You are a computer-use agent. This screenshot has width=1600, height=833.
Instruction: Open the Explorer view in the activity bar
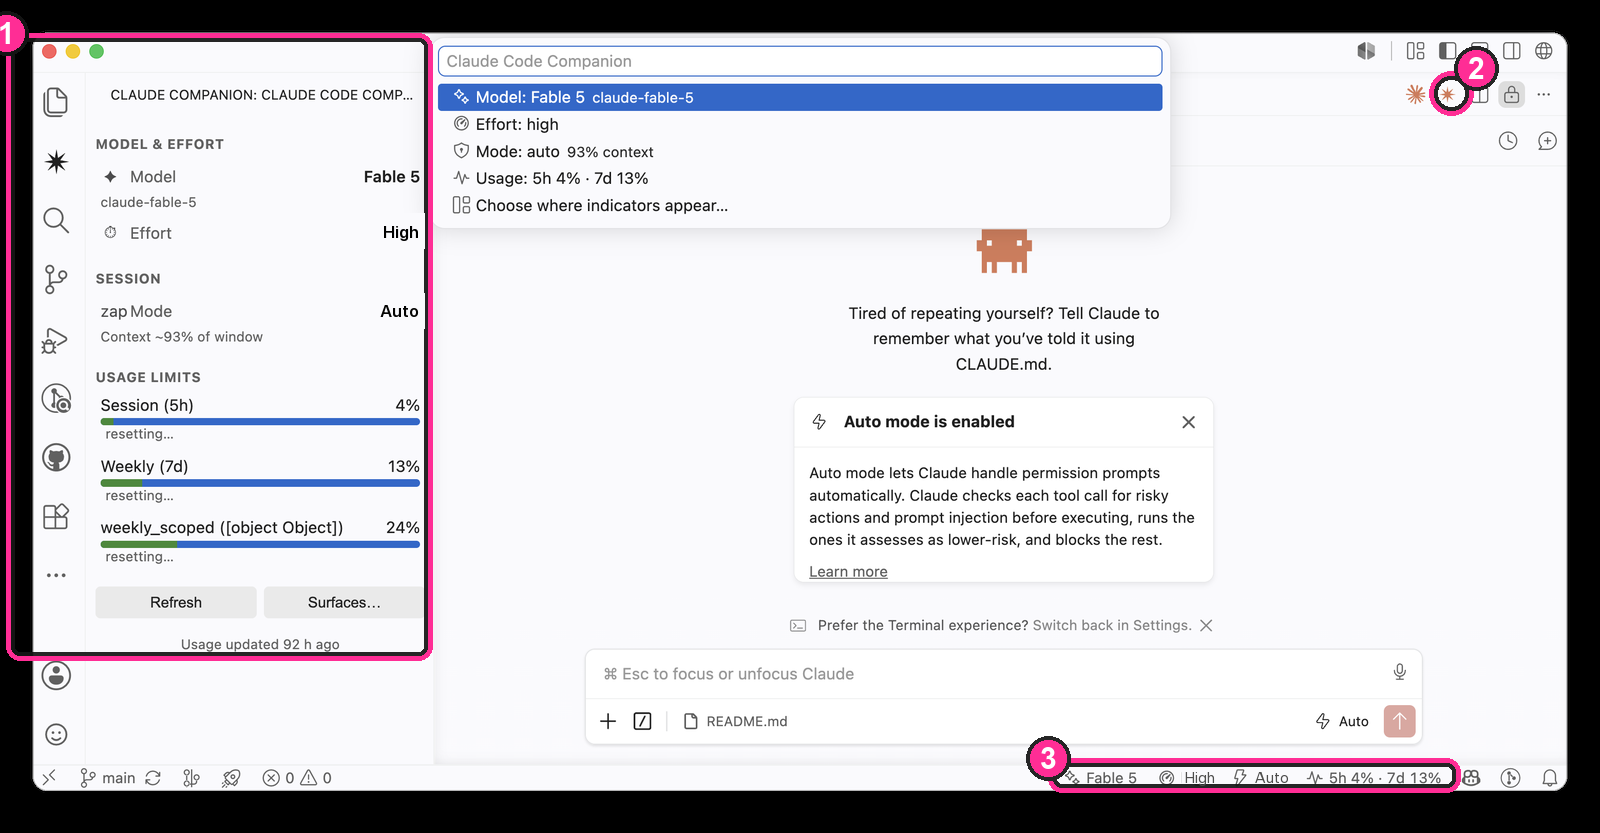(56, 102)
